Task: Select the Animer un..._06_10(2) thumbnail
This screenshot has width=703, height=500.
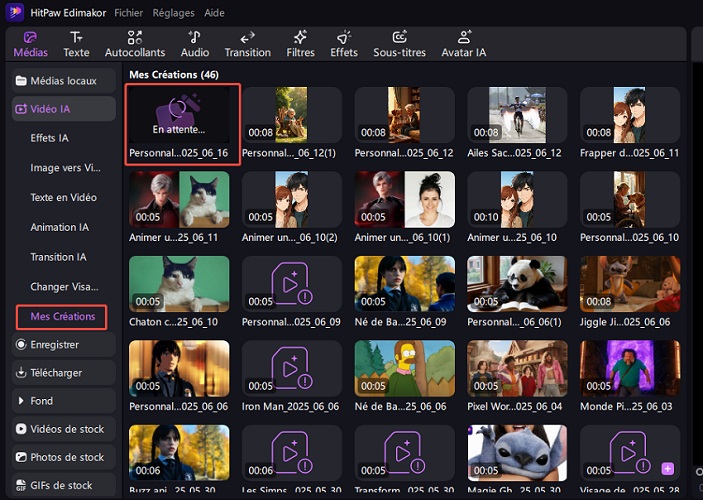Action: click(291, 200)
